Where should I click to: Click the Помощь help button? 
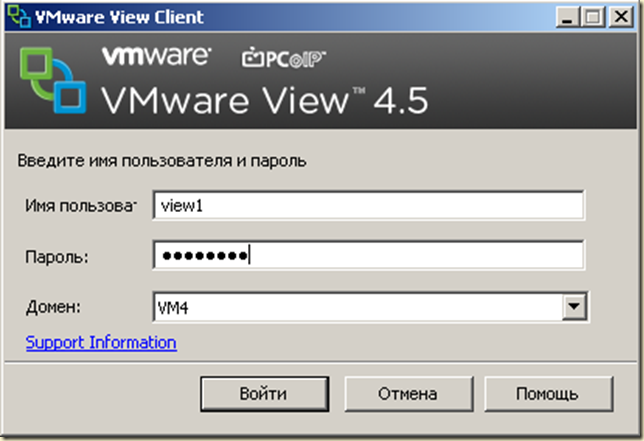point(548,394)
